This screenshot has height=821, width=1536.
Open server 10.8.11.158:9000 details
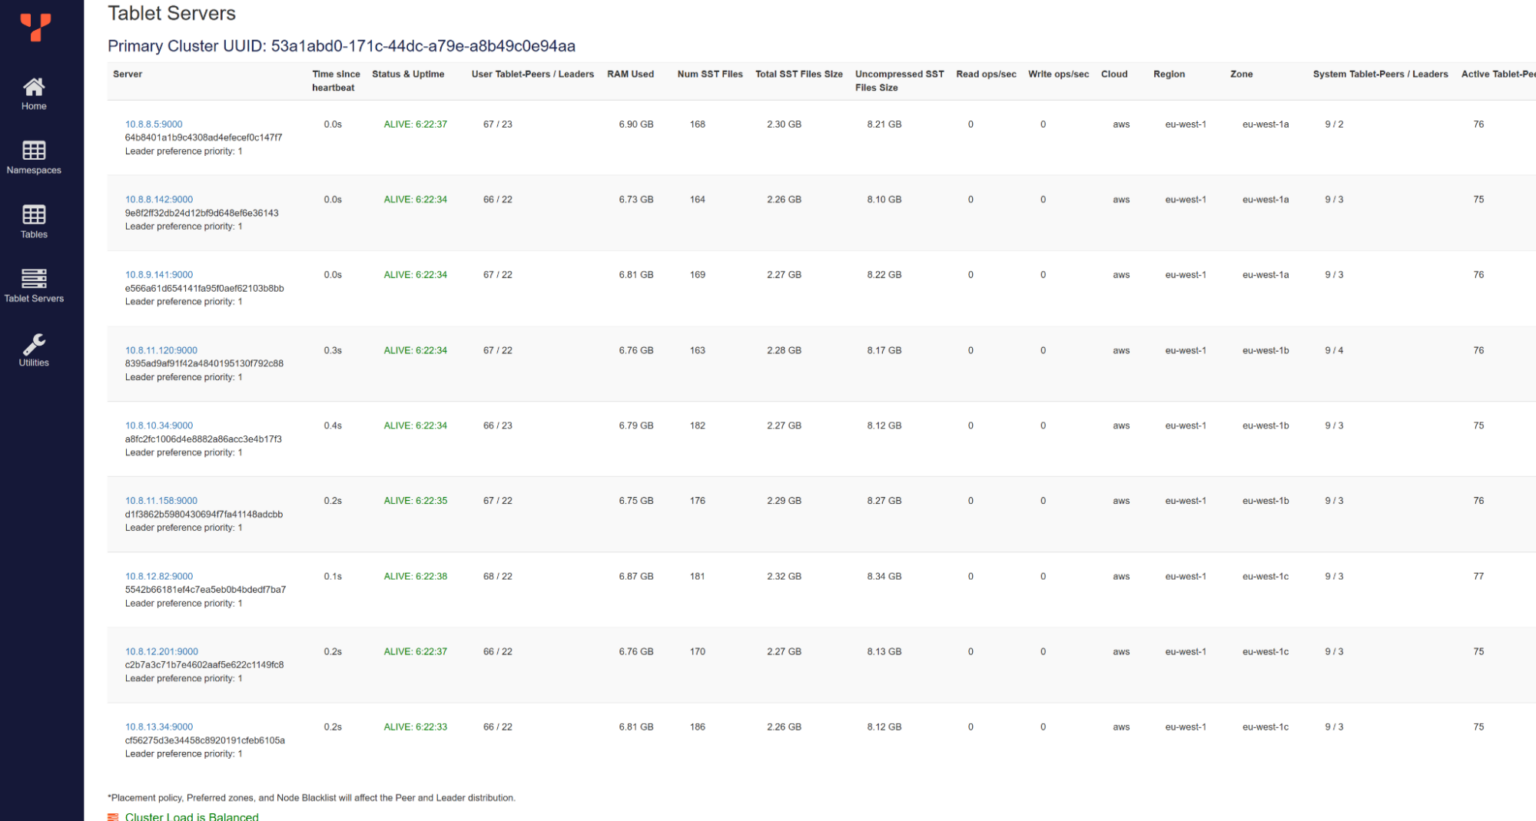pyautogui.click(x=161, y=500)
